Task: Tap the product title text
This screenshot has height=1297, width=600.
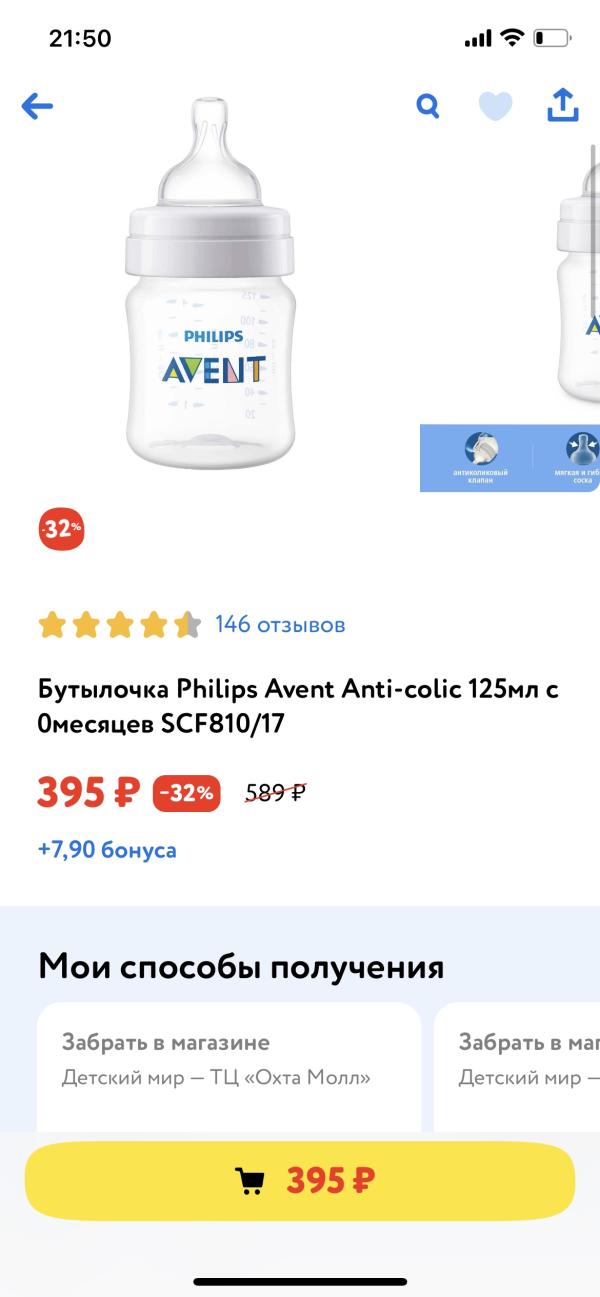Action: pos(298,706)
